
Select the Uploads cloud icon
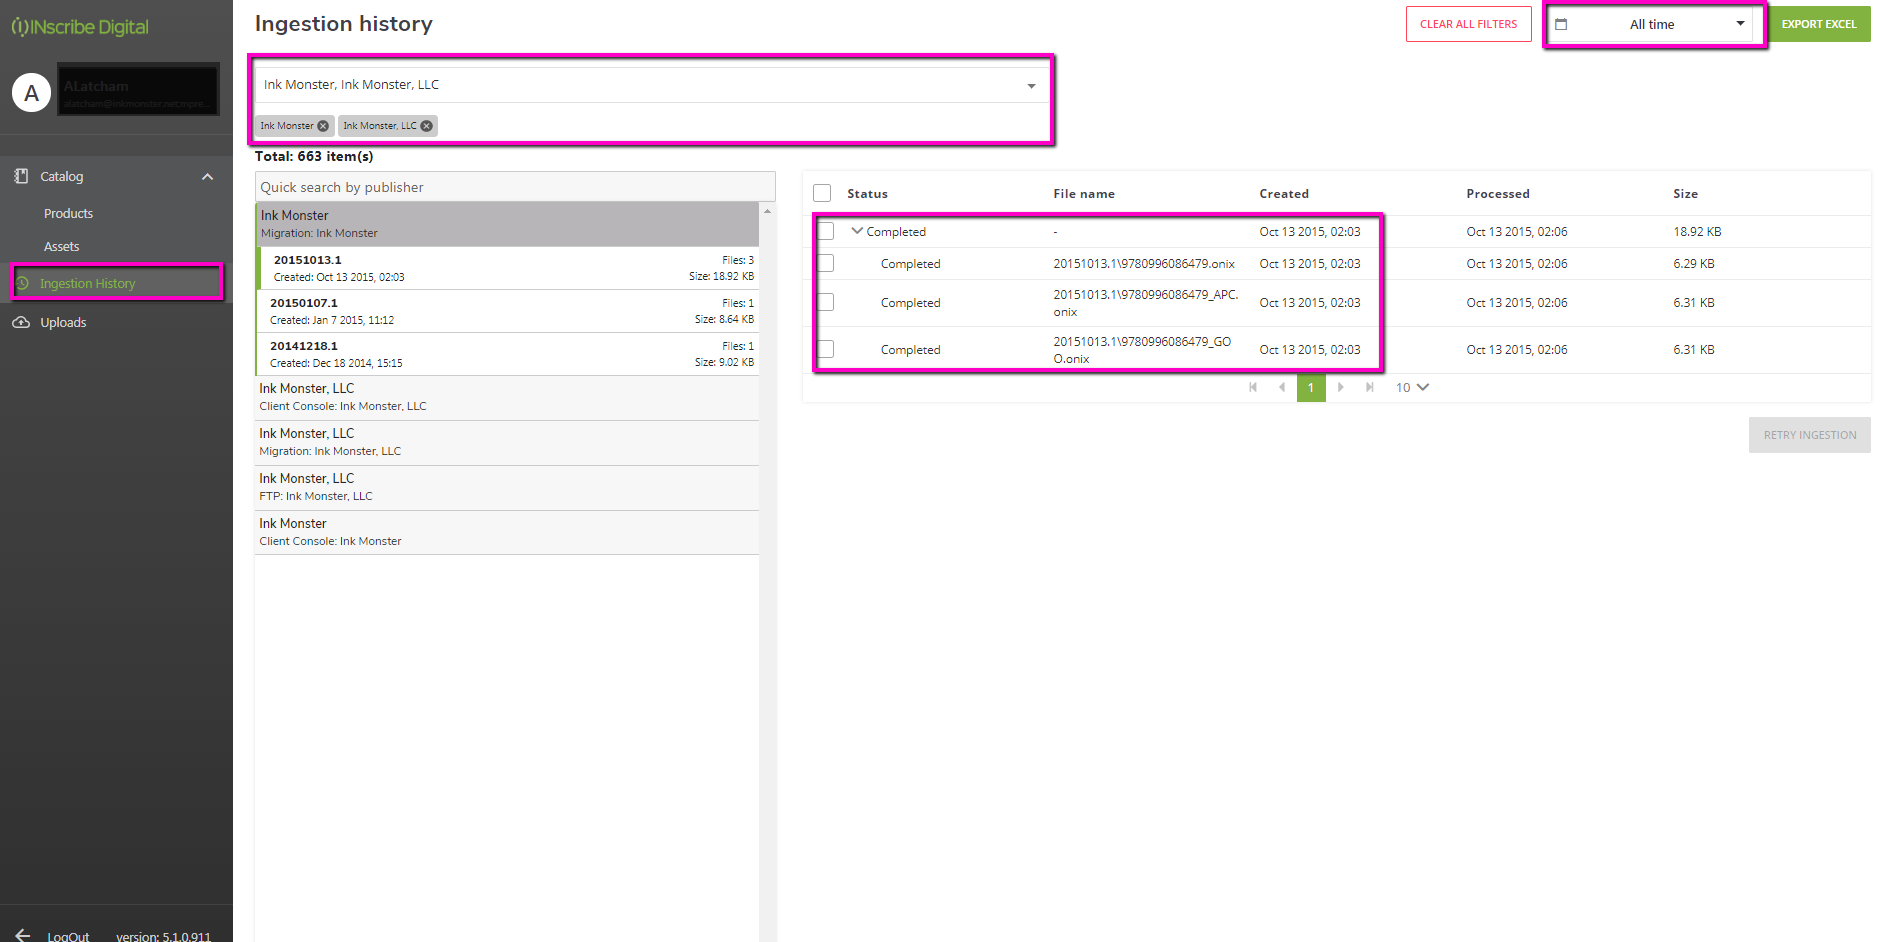click(x=24, y=322)
